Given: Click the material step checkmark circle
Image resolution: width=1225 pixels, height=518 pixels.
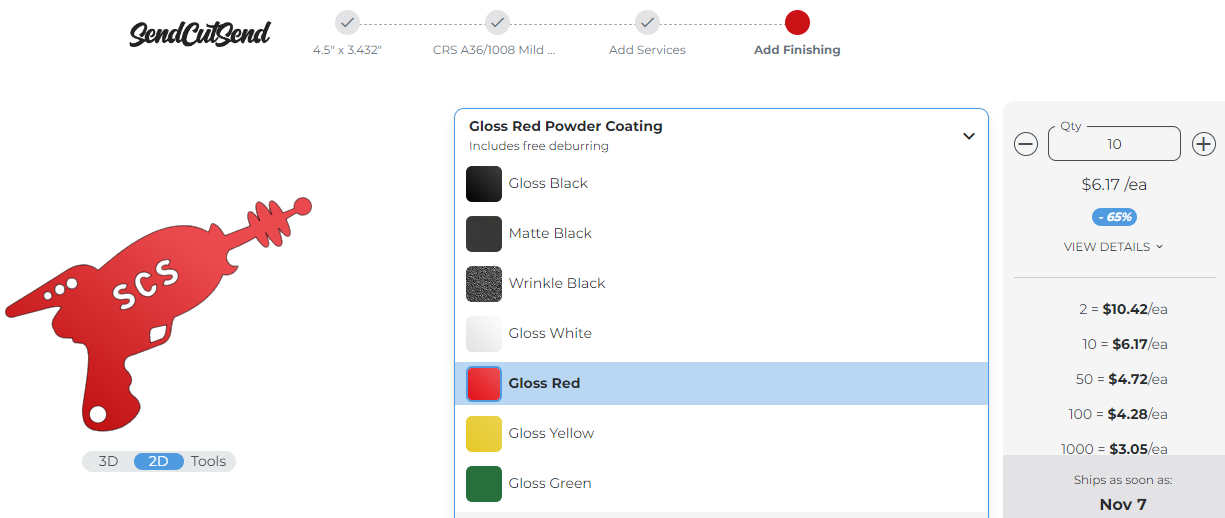Looking at the screenshot, I should (497, 22).
